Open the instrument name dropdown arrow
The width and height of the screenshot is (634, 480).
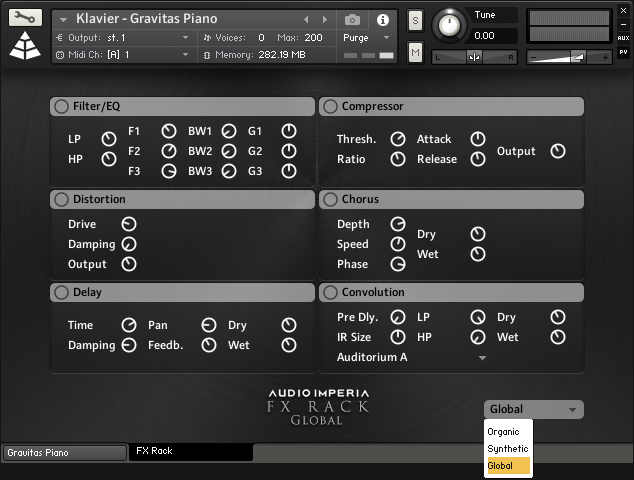[63, 19]
